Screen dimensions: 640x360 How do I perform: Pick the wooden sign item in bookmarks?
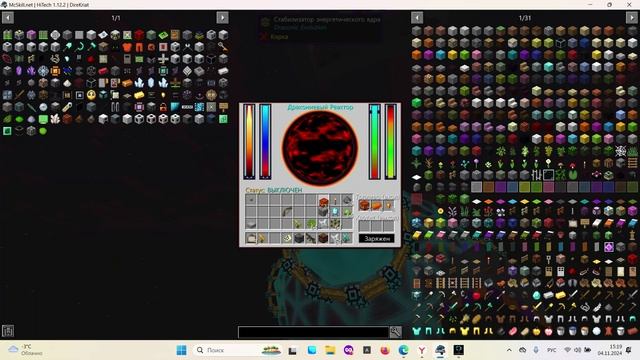pos(223,107)
